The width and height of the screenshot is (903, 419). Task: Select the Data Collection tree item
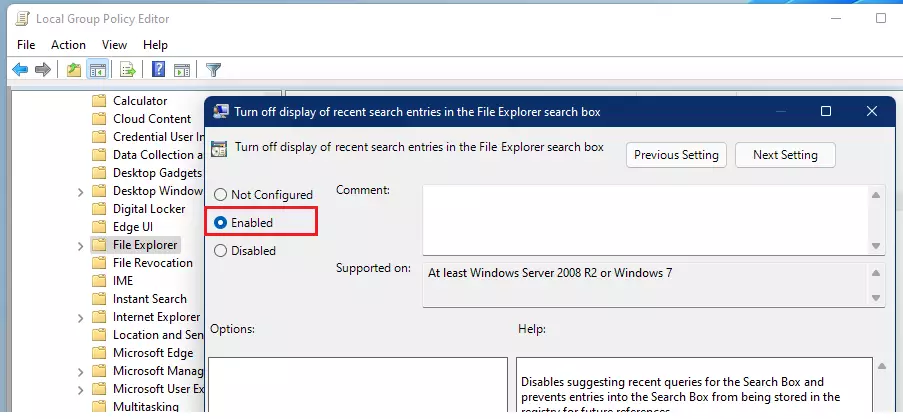coord(158,155)
